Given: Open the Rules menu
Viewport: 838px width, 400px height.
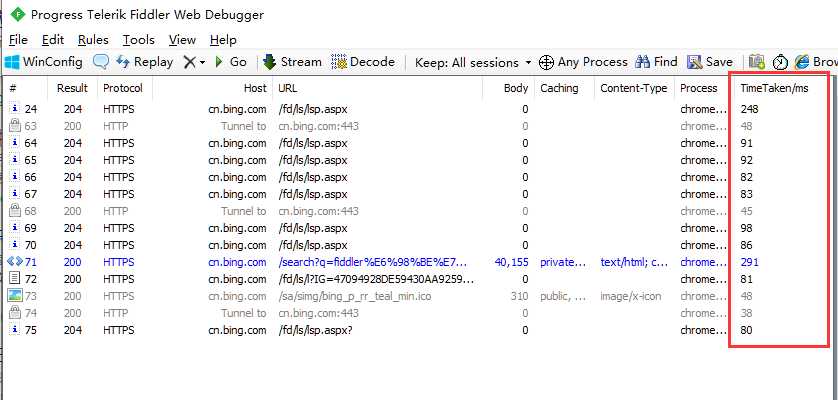Looking at the screenshot, I should [x=93, y=40].
